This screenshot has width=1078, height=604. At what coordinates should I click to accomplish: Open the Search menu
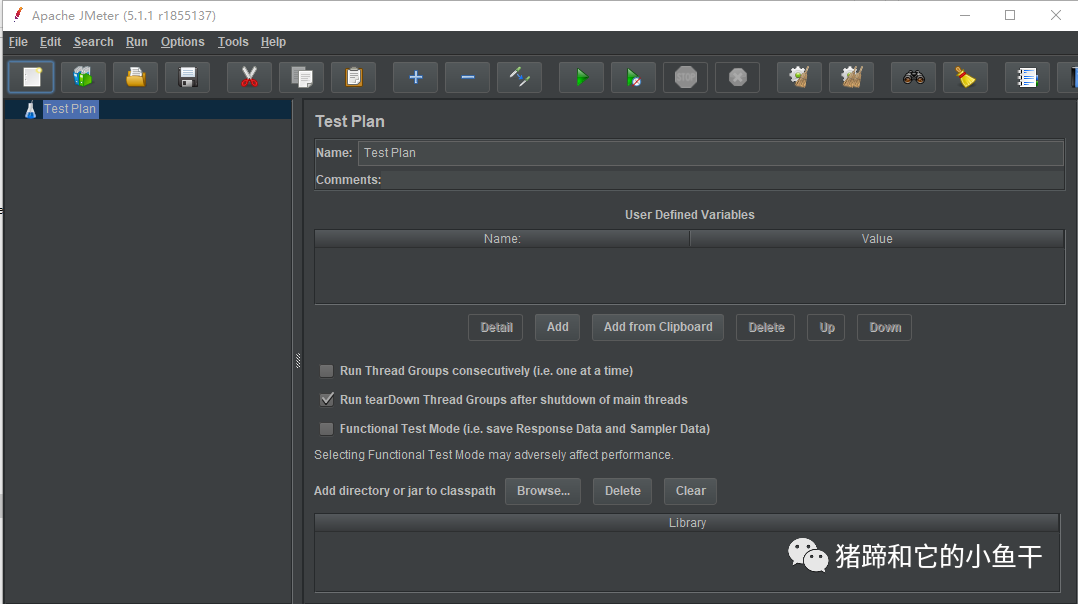94,42
